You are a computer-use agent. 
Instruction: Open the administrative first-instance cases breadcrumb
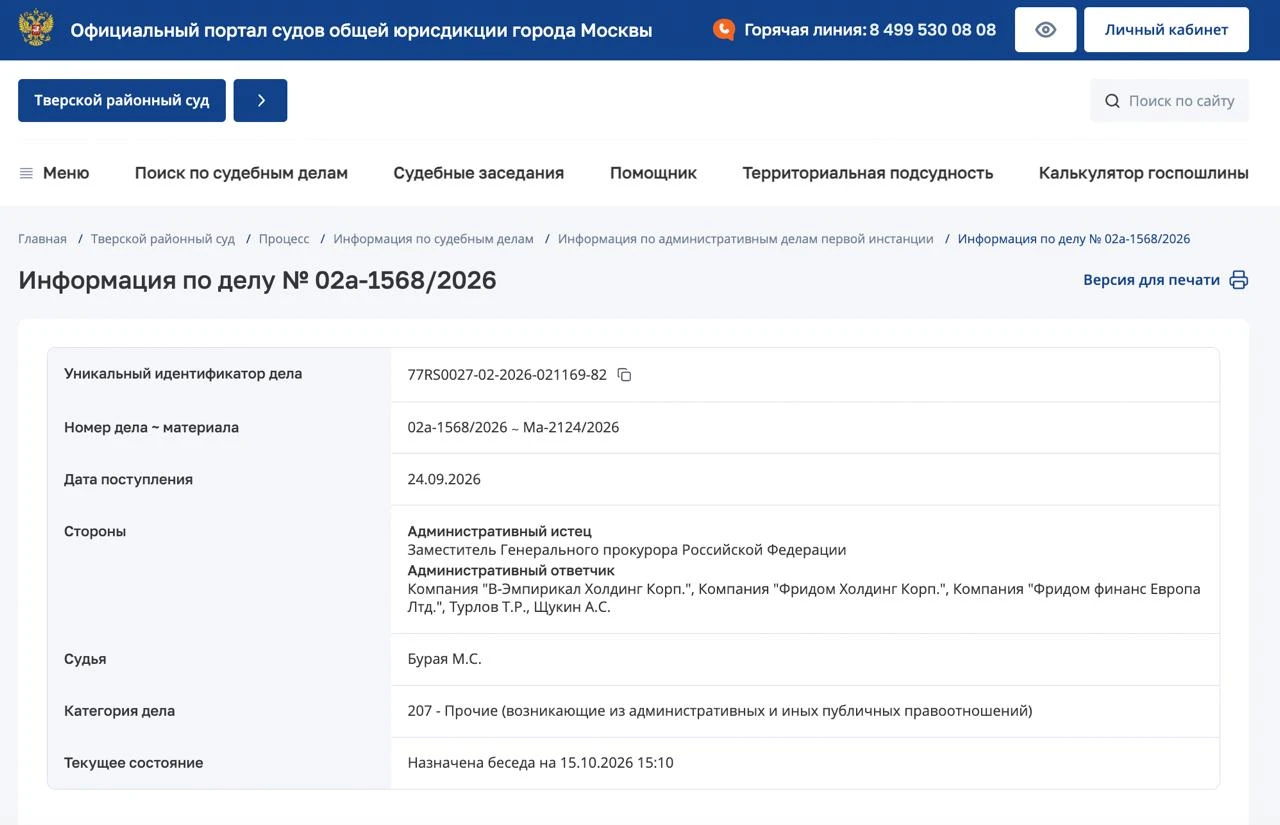tap(746, 239)
